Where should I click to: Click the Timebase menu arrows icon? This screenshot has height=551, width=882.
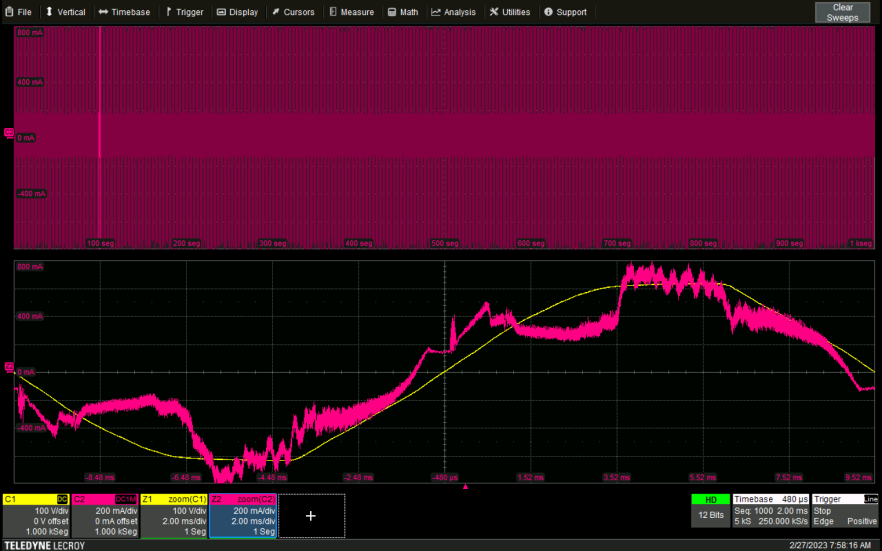(x=103, y=12)
